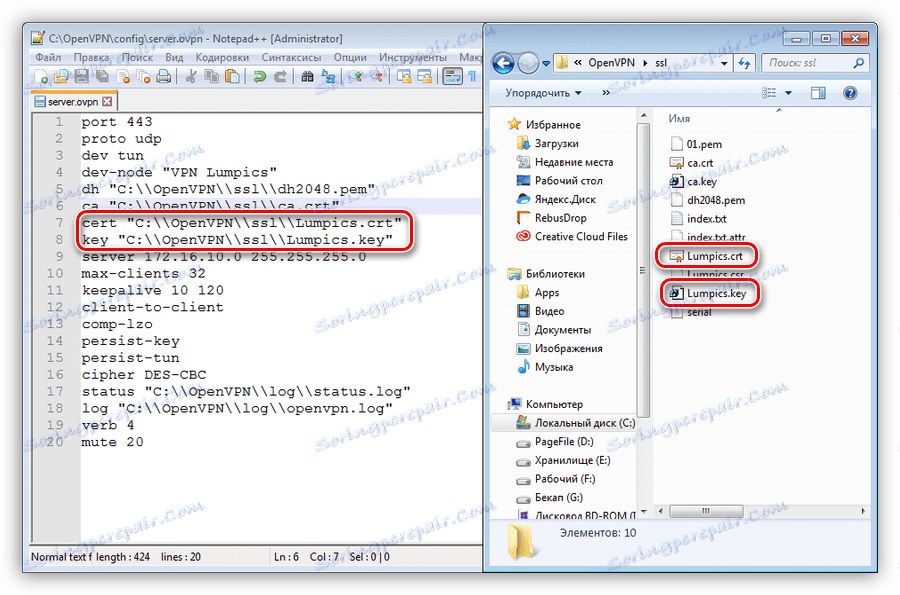Viewport: 900px width, 595px height.
Task: Click line 16 text cipher DES-CBC
Action: pos(143,375)
